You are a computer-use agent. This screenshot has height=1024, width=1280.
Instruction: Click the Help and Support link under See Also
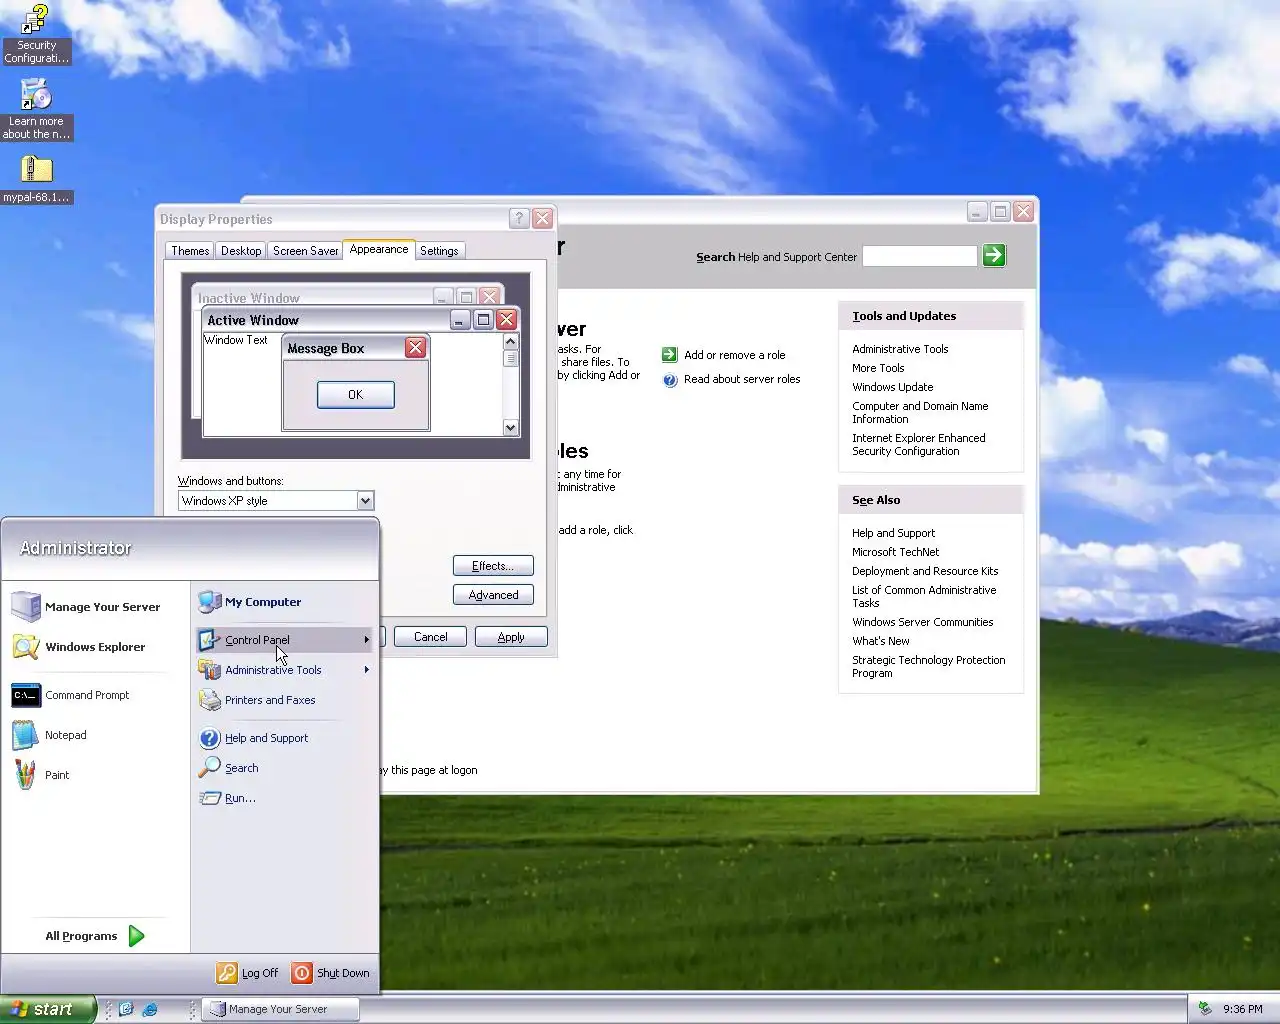[x=894, y=533]
